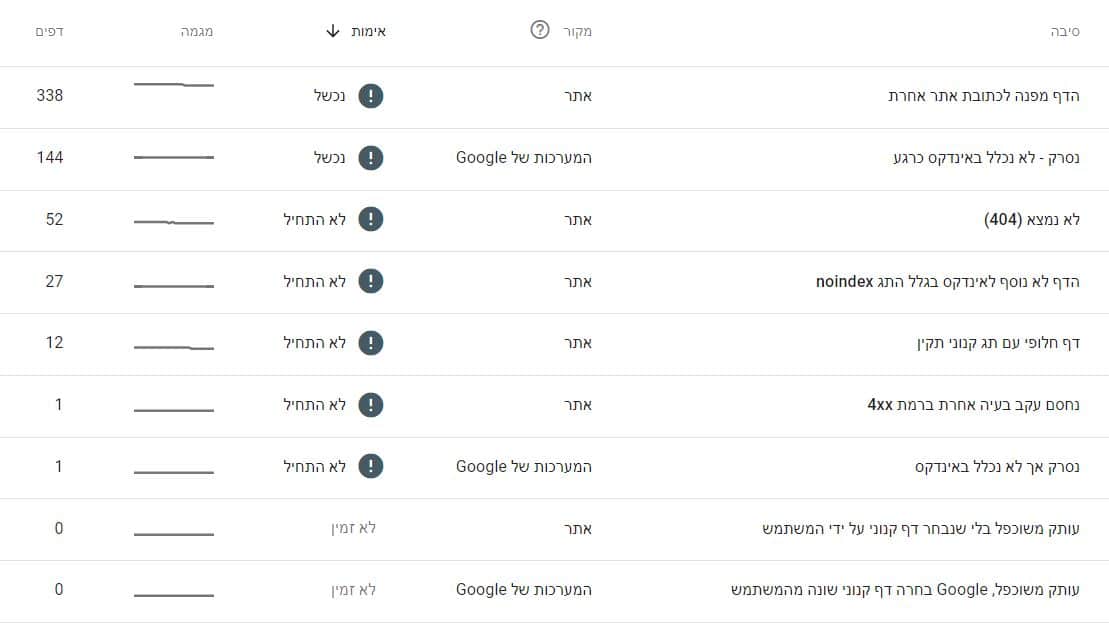Click the failed warning icon in the 338 row
This screenshot has width=1109, height=627.
click(x=371, y=96)
